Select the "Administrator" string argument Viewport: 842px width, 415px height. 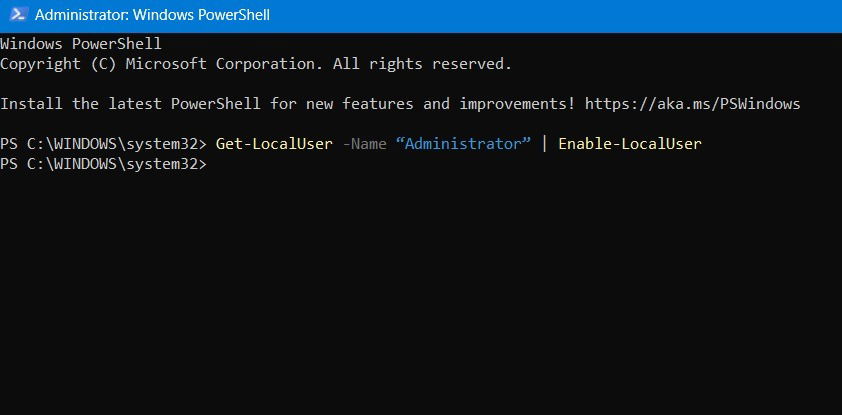pyautogui.click(x=463, y=144)
